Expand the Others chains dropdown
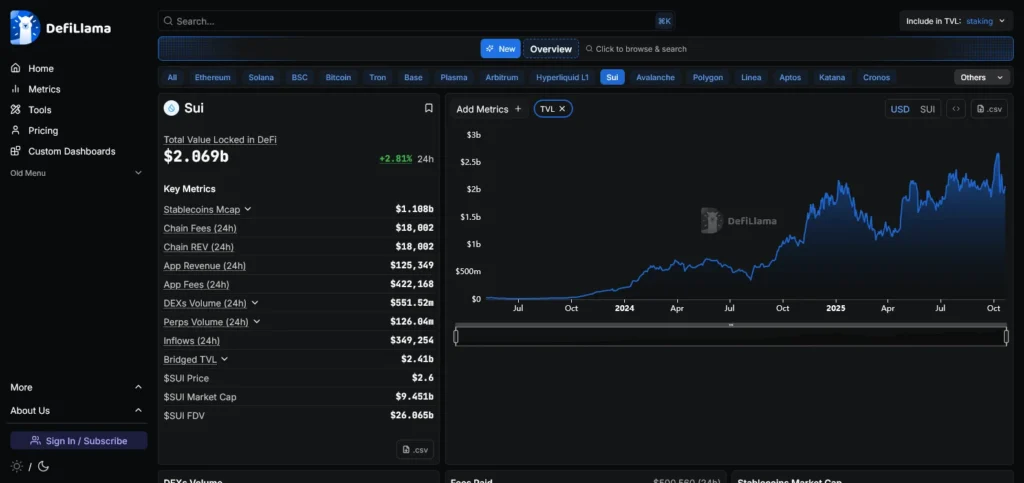The height and width of the screenshot is (483, 1024). tap(980, 77)
